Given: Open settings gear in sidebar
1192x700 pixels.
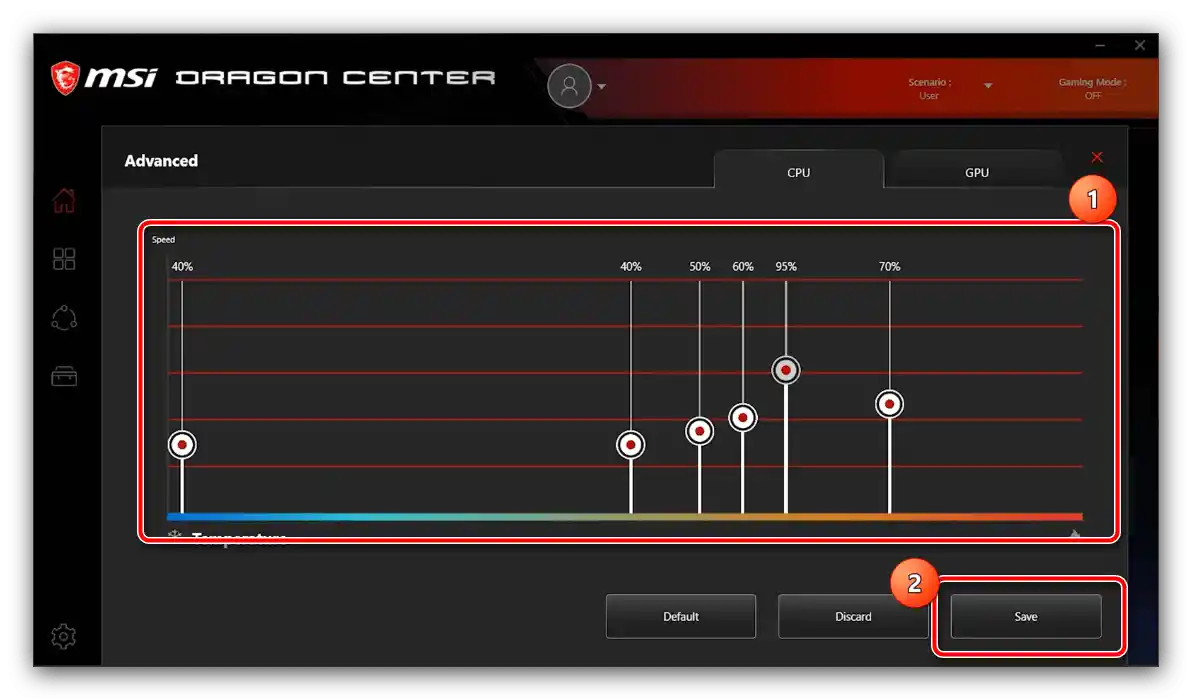Looking at the screenshot, I should click(x=64, y=636).
